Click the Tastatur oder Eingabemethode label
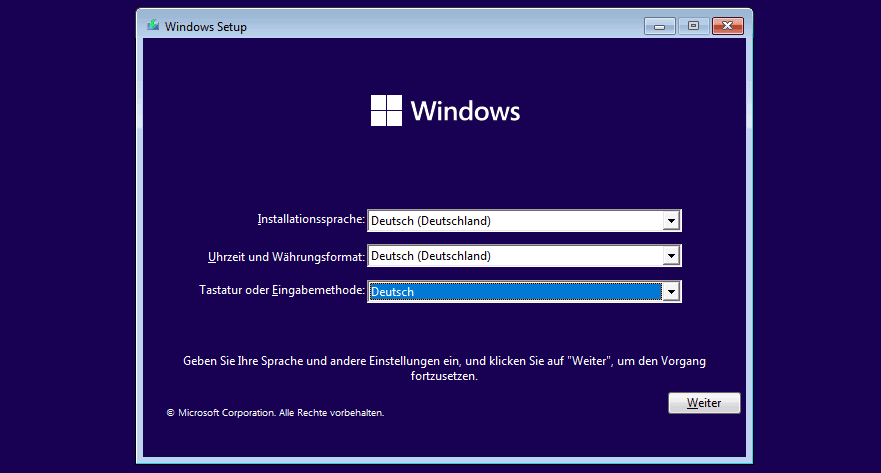The height and width of the screenshot is (473, 881). click(282, 290)
